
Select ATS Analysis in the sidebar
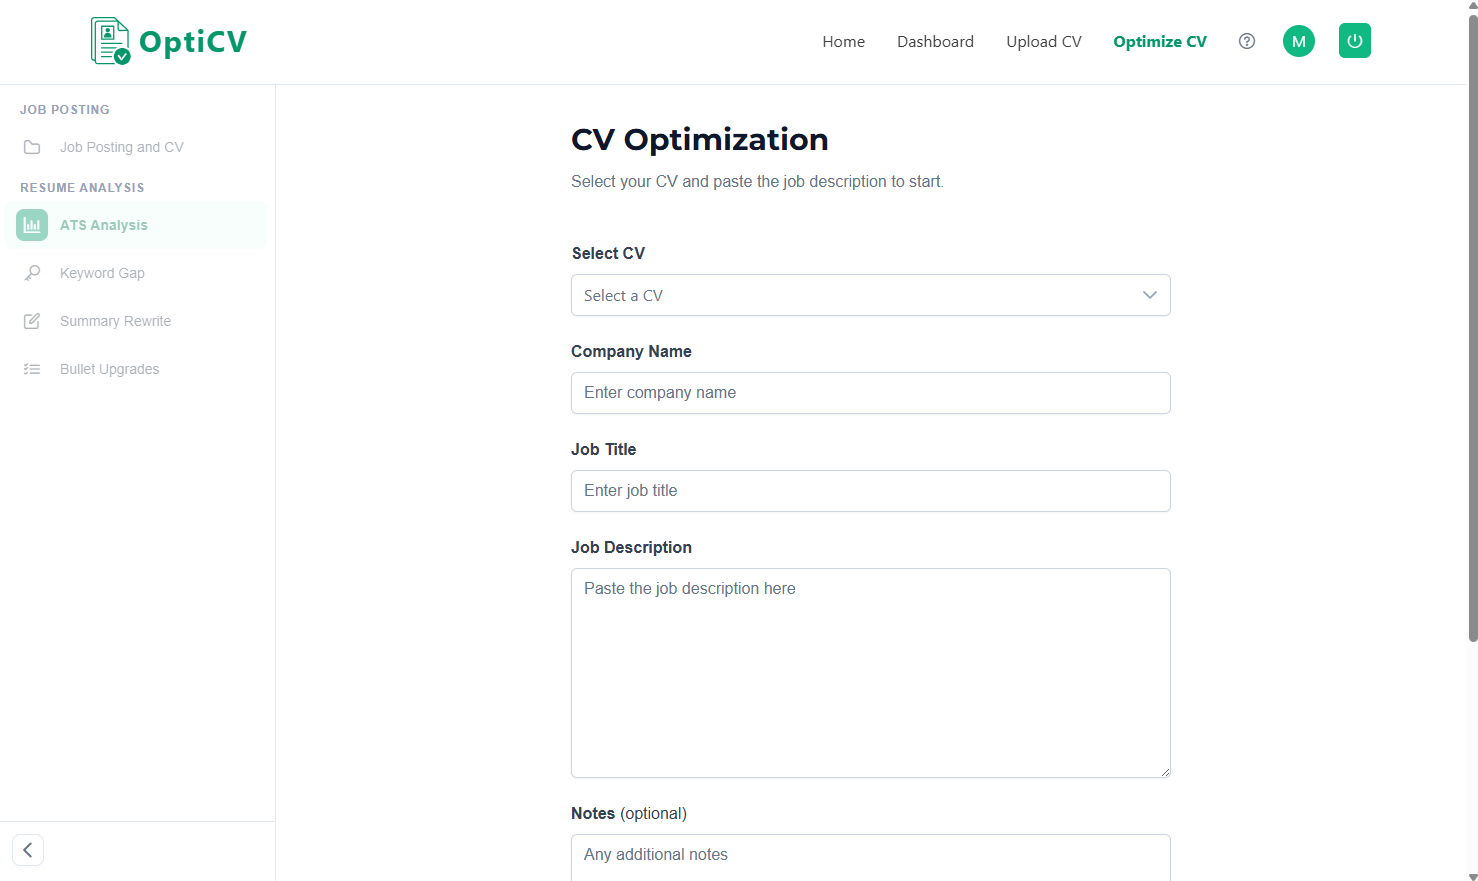point(136,225)
